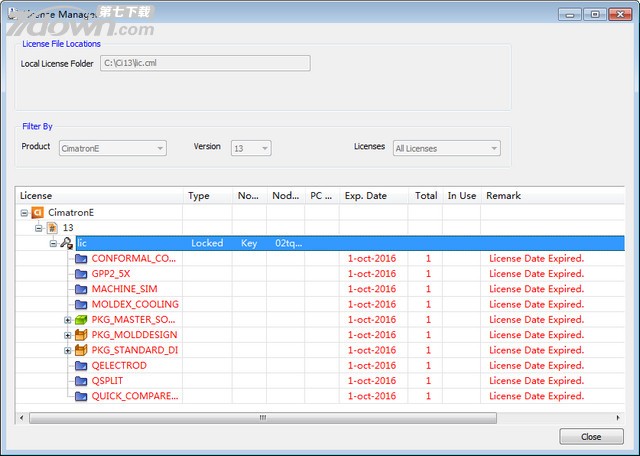
Task: Click the CONFORMAL_CO folder icon
Action: click(81, 259)
